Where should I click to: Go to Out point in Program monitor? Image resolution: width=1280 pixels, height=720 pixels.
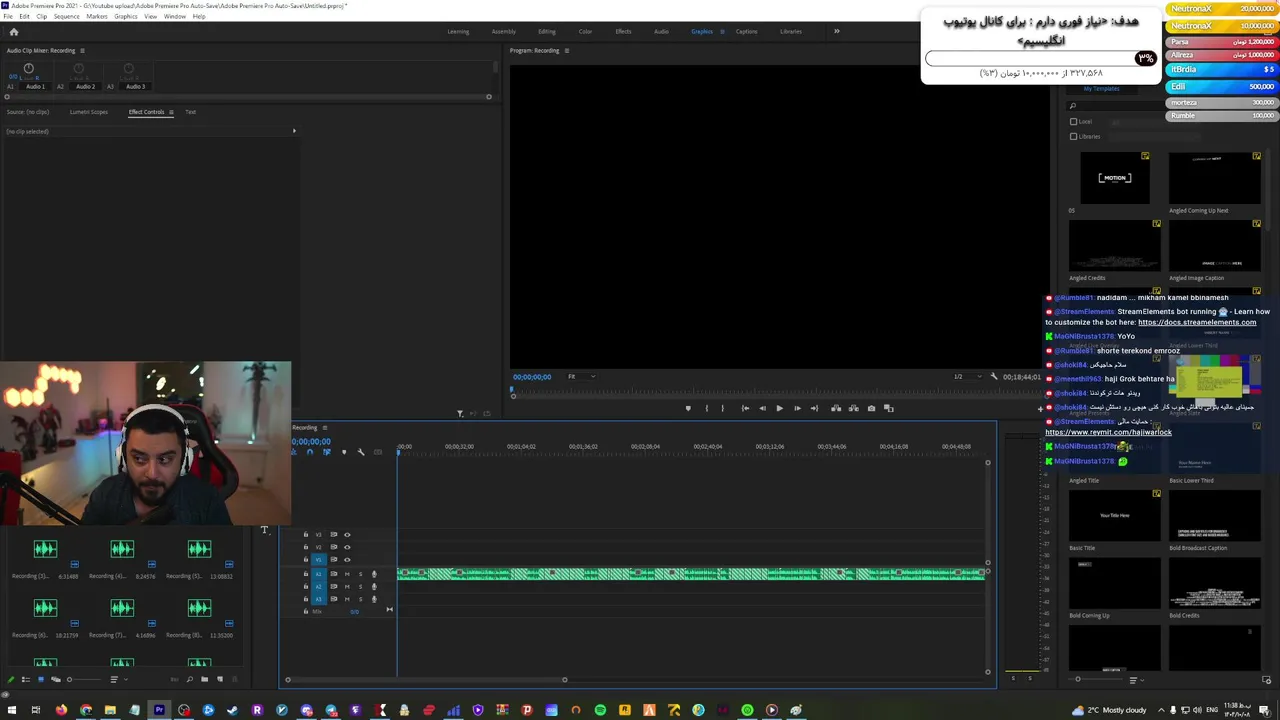point(814,408)
